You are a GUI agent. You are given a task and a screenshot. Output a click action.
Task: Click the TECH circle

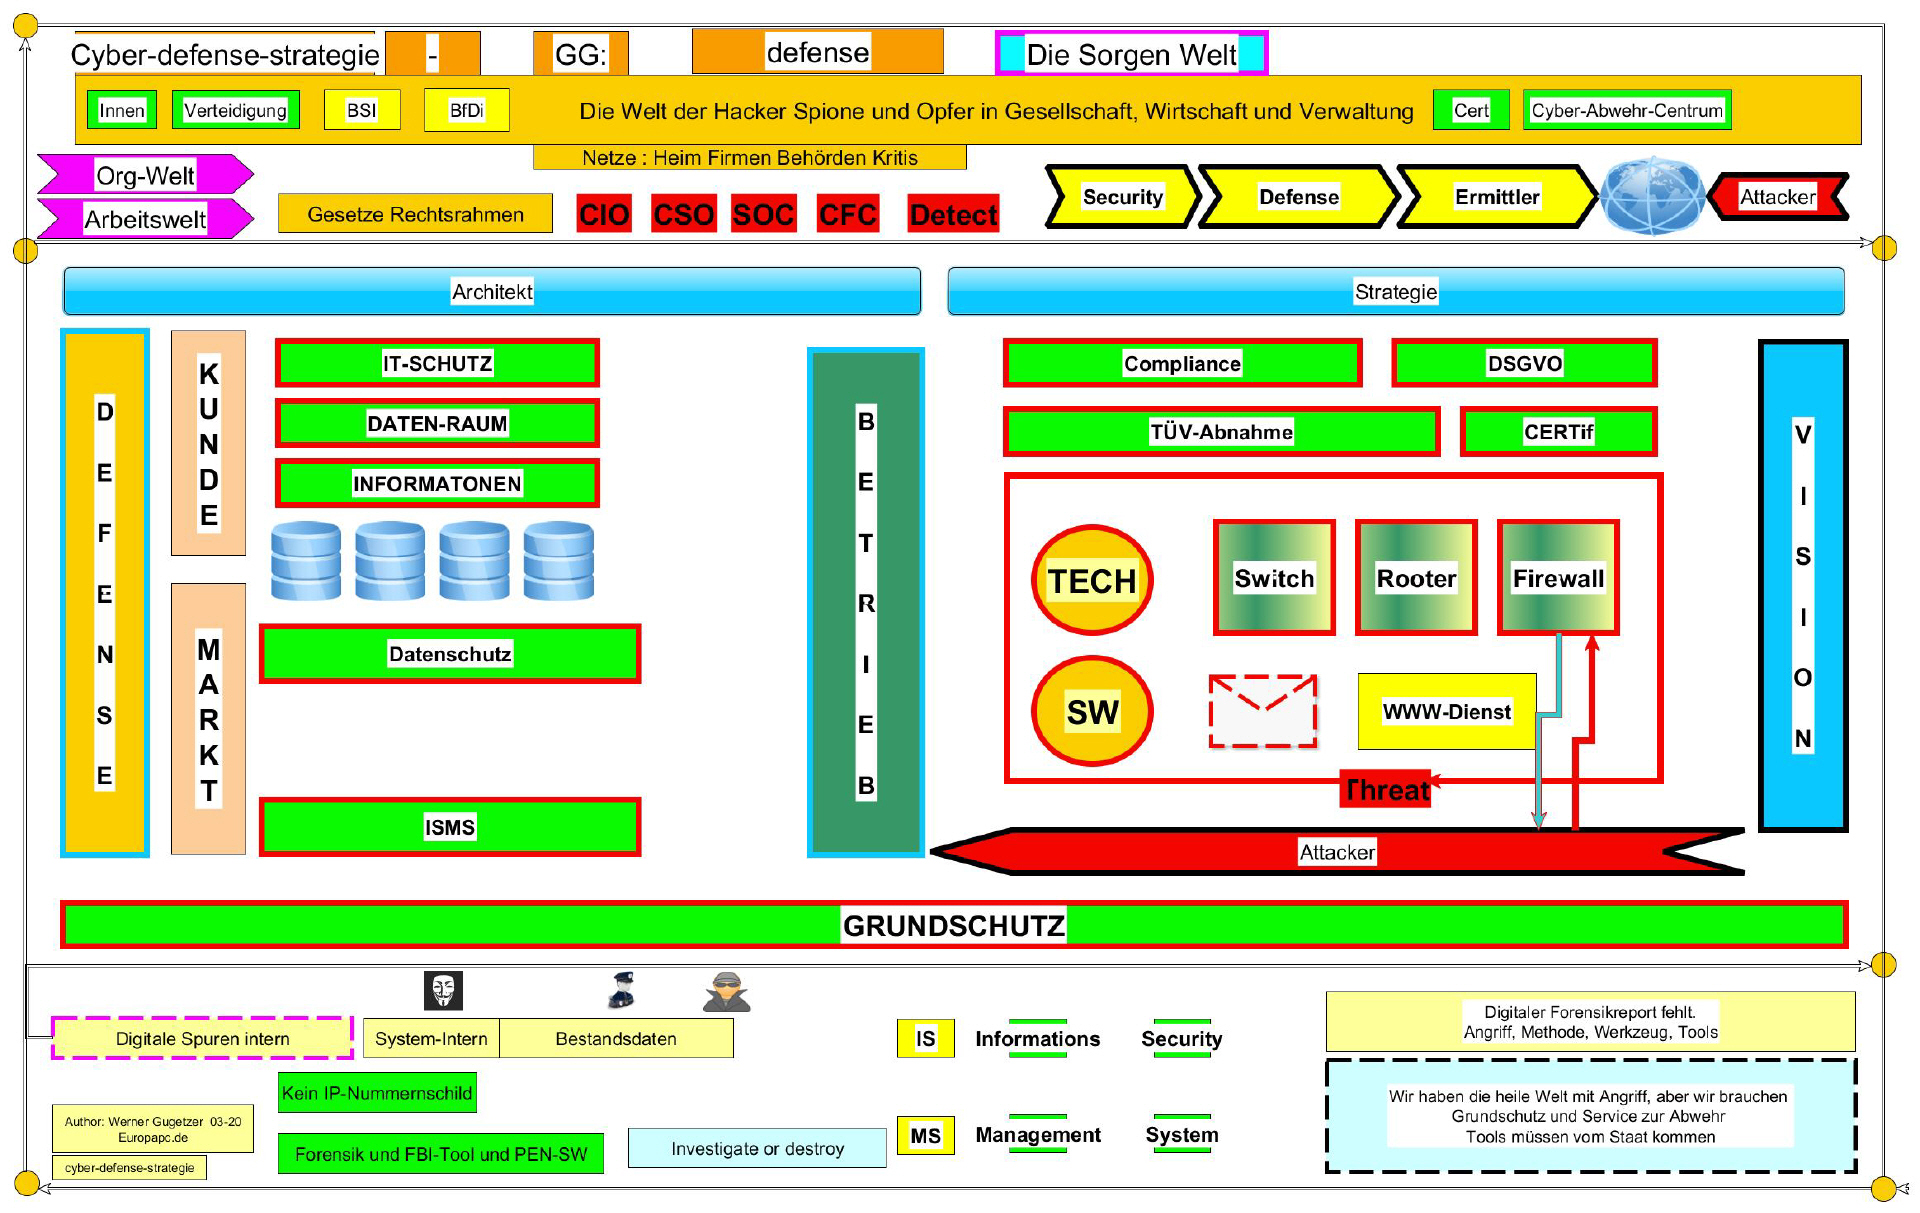point(1092,580)
